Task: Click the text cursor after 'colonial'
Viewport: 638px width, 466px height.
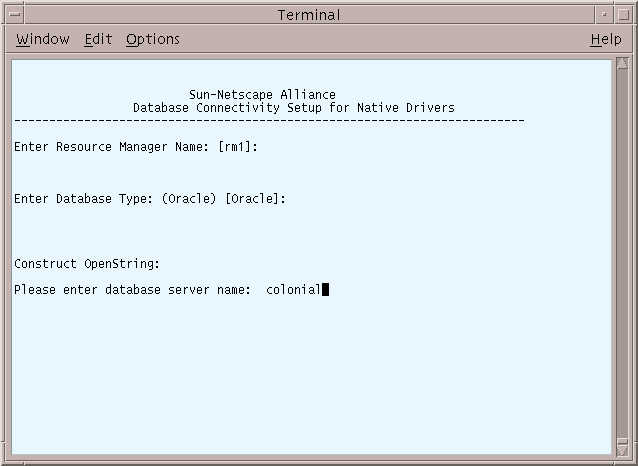Action: pos(326,290)
